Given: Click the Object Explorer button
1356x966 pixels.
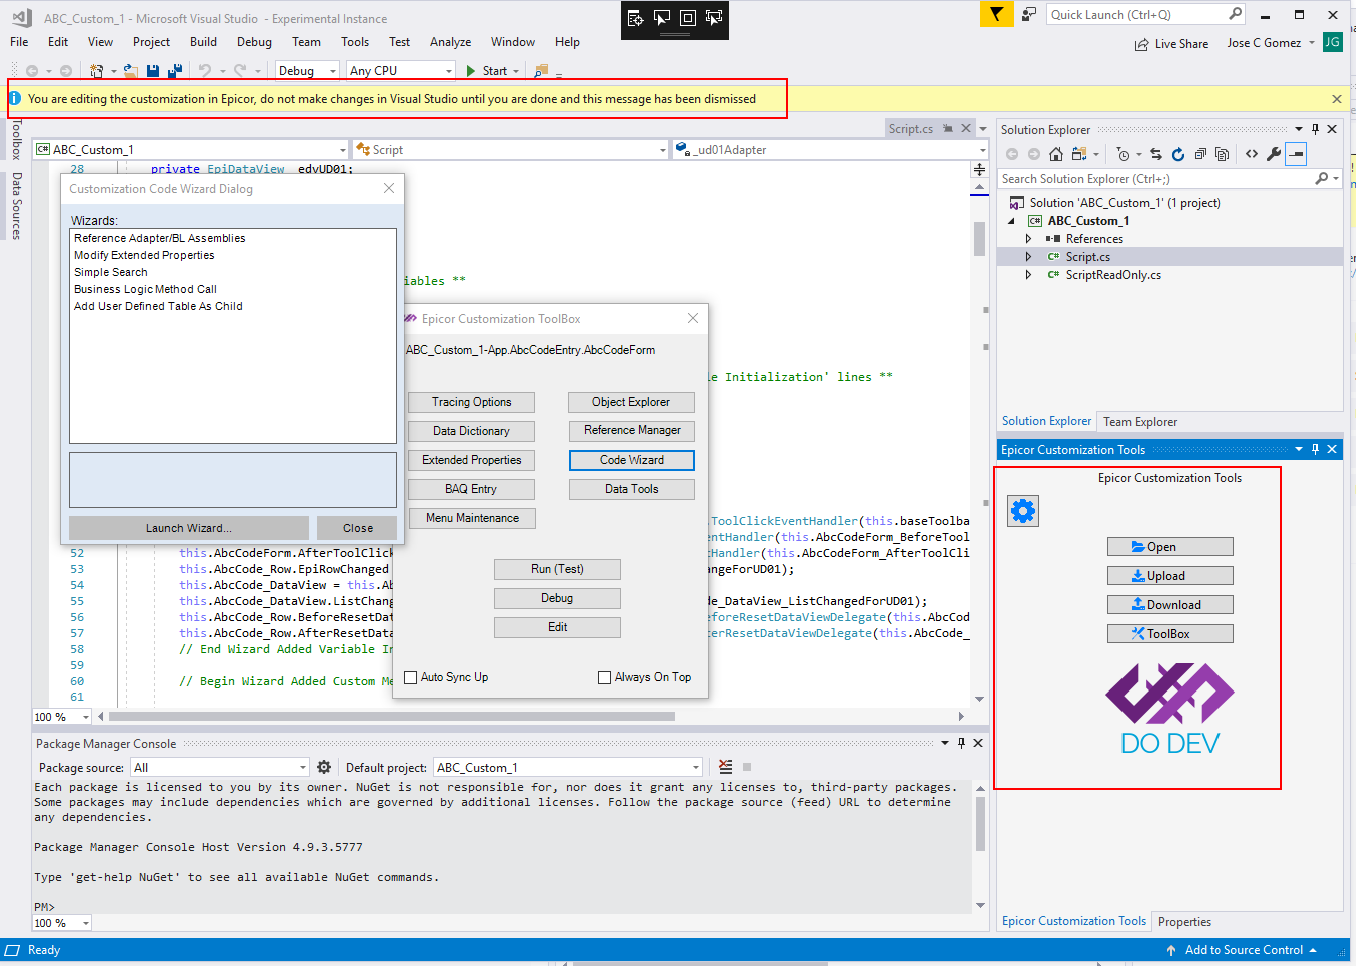Looking at the screenshot, I should click(631, 402).
